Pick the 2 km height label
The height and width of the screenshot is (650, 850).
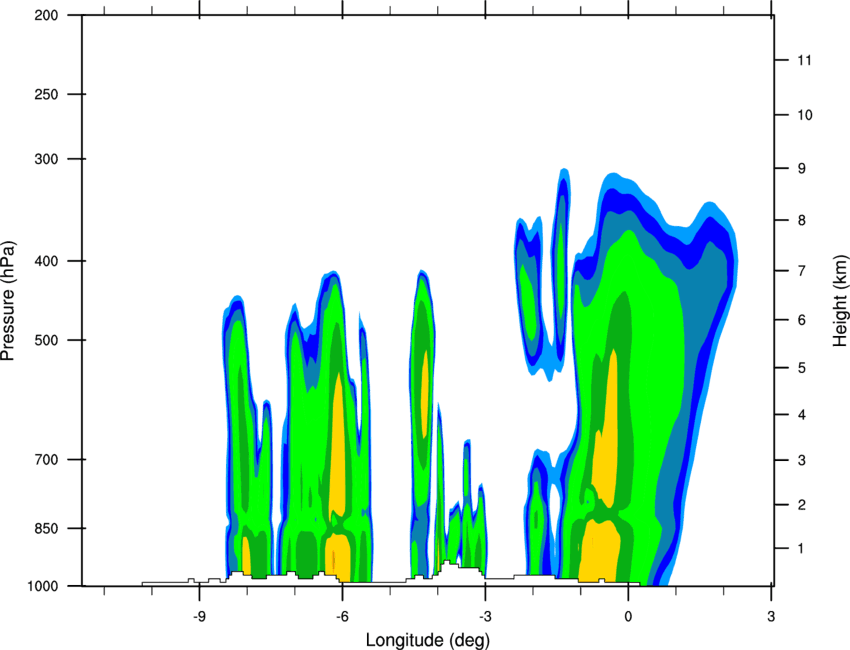[802, 505]
